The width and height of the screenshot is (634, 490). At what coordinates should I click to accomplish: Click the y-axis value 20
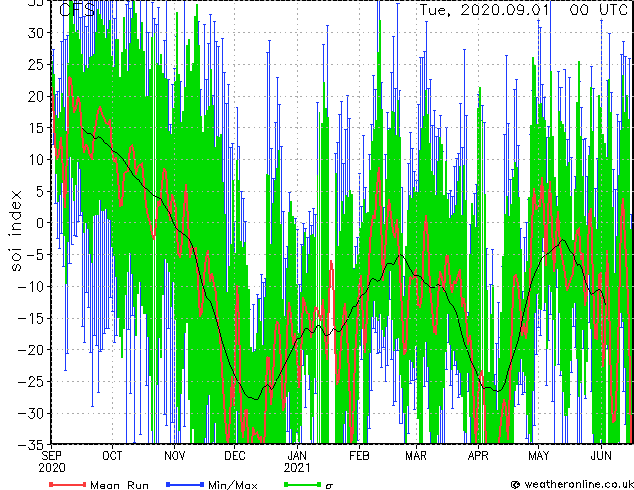36,96
